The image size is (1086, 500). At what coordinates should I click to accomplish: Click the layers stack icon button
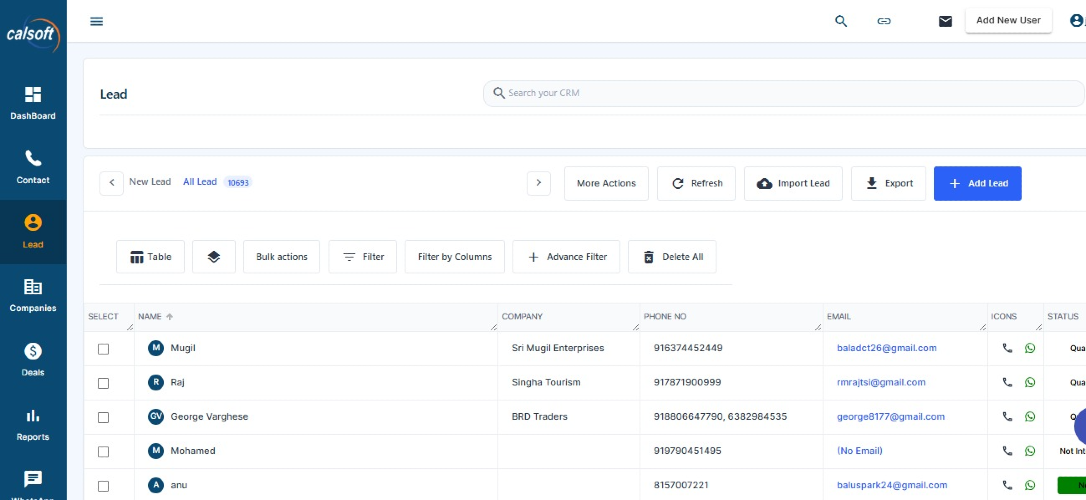(213, 257)
